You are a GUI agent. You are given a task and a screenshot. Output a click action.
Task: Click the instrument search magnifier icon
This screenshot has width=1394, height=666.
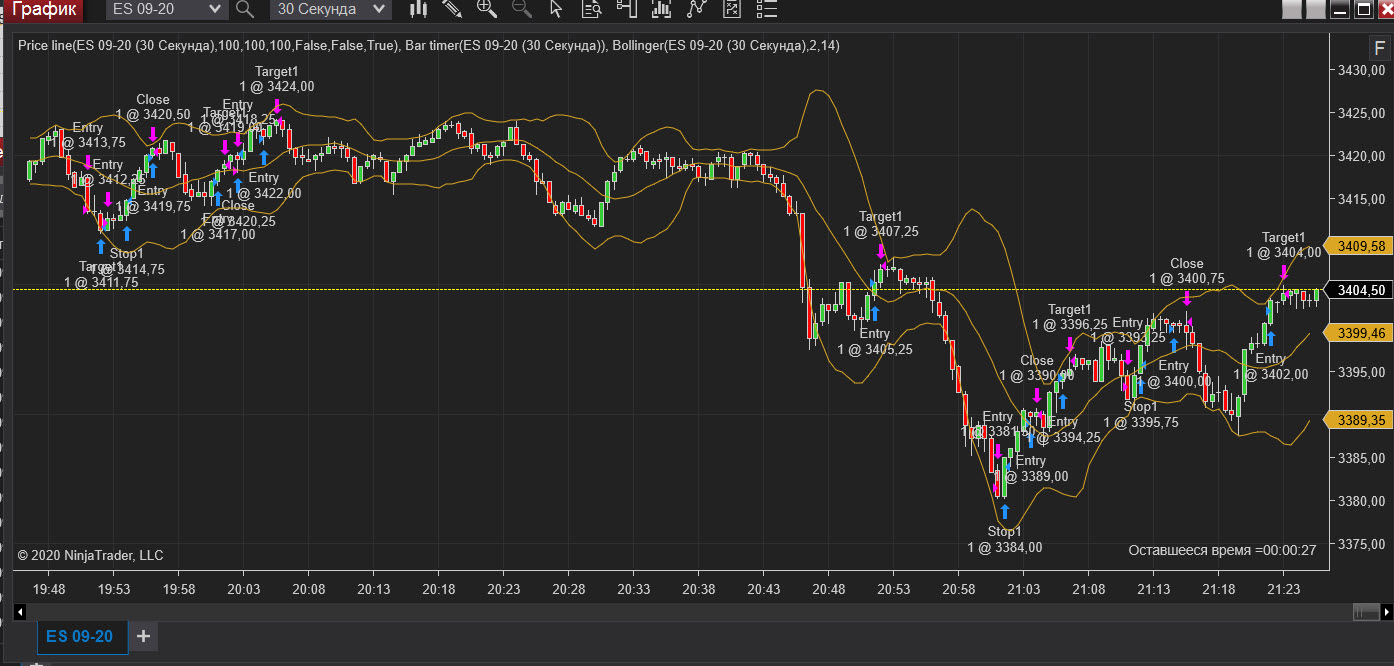pyautogui.click(x=245, y=9)
